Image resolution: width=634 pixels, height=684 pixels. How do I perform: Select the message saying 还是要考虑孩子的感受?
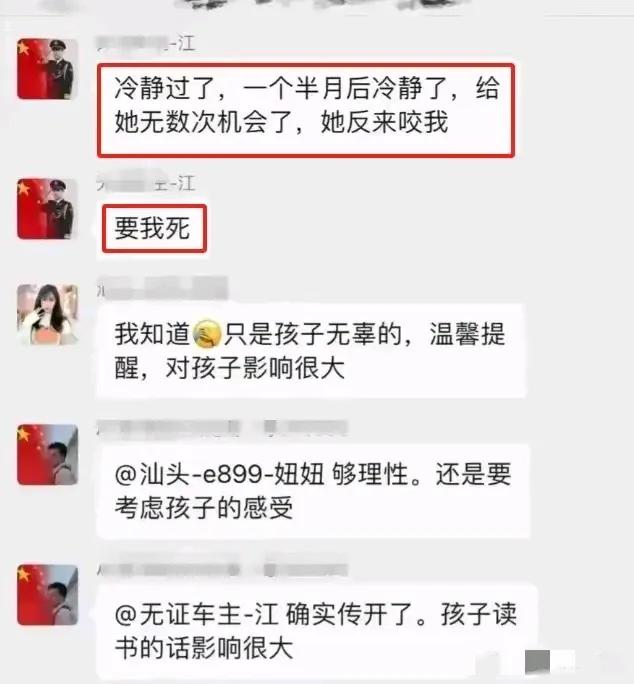pos(313,491)
